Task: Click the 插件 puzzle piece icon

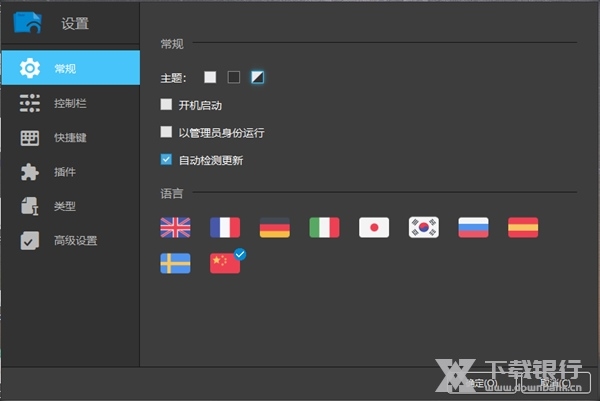Action: tap(30, 172)
